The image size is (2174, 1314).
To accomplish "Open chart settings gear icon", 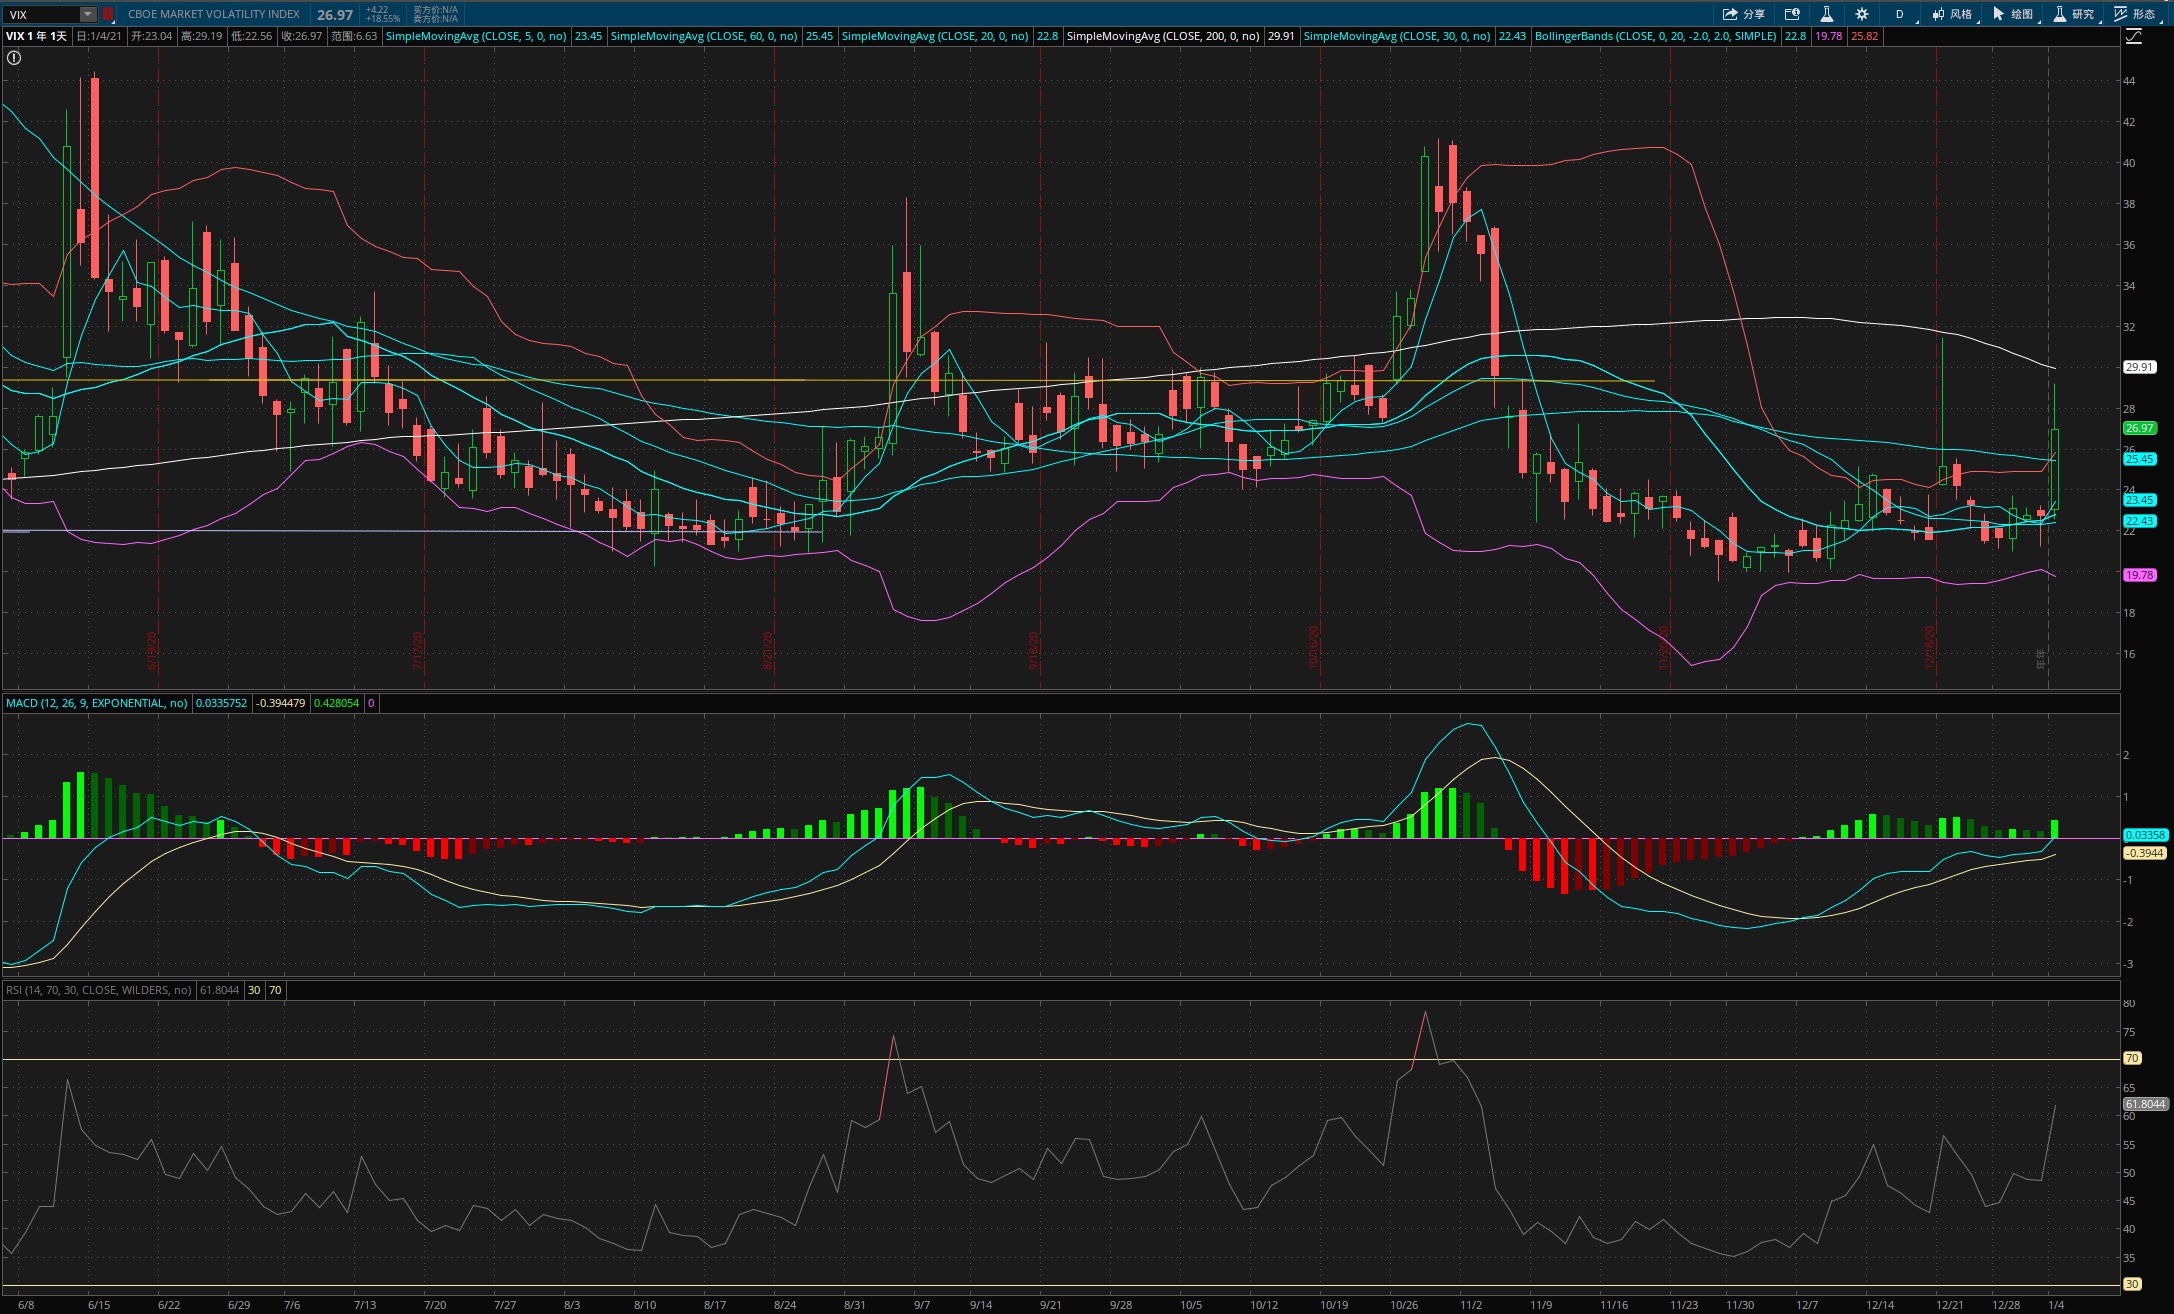I will pyautogui.click(x=1861, y=14).
